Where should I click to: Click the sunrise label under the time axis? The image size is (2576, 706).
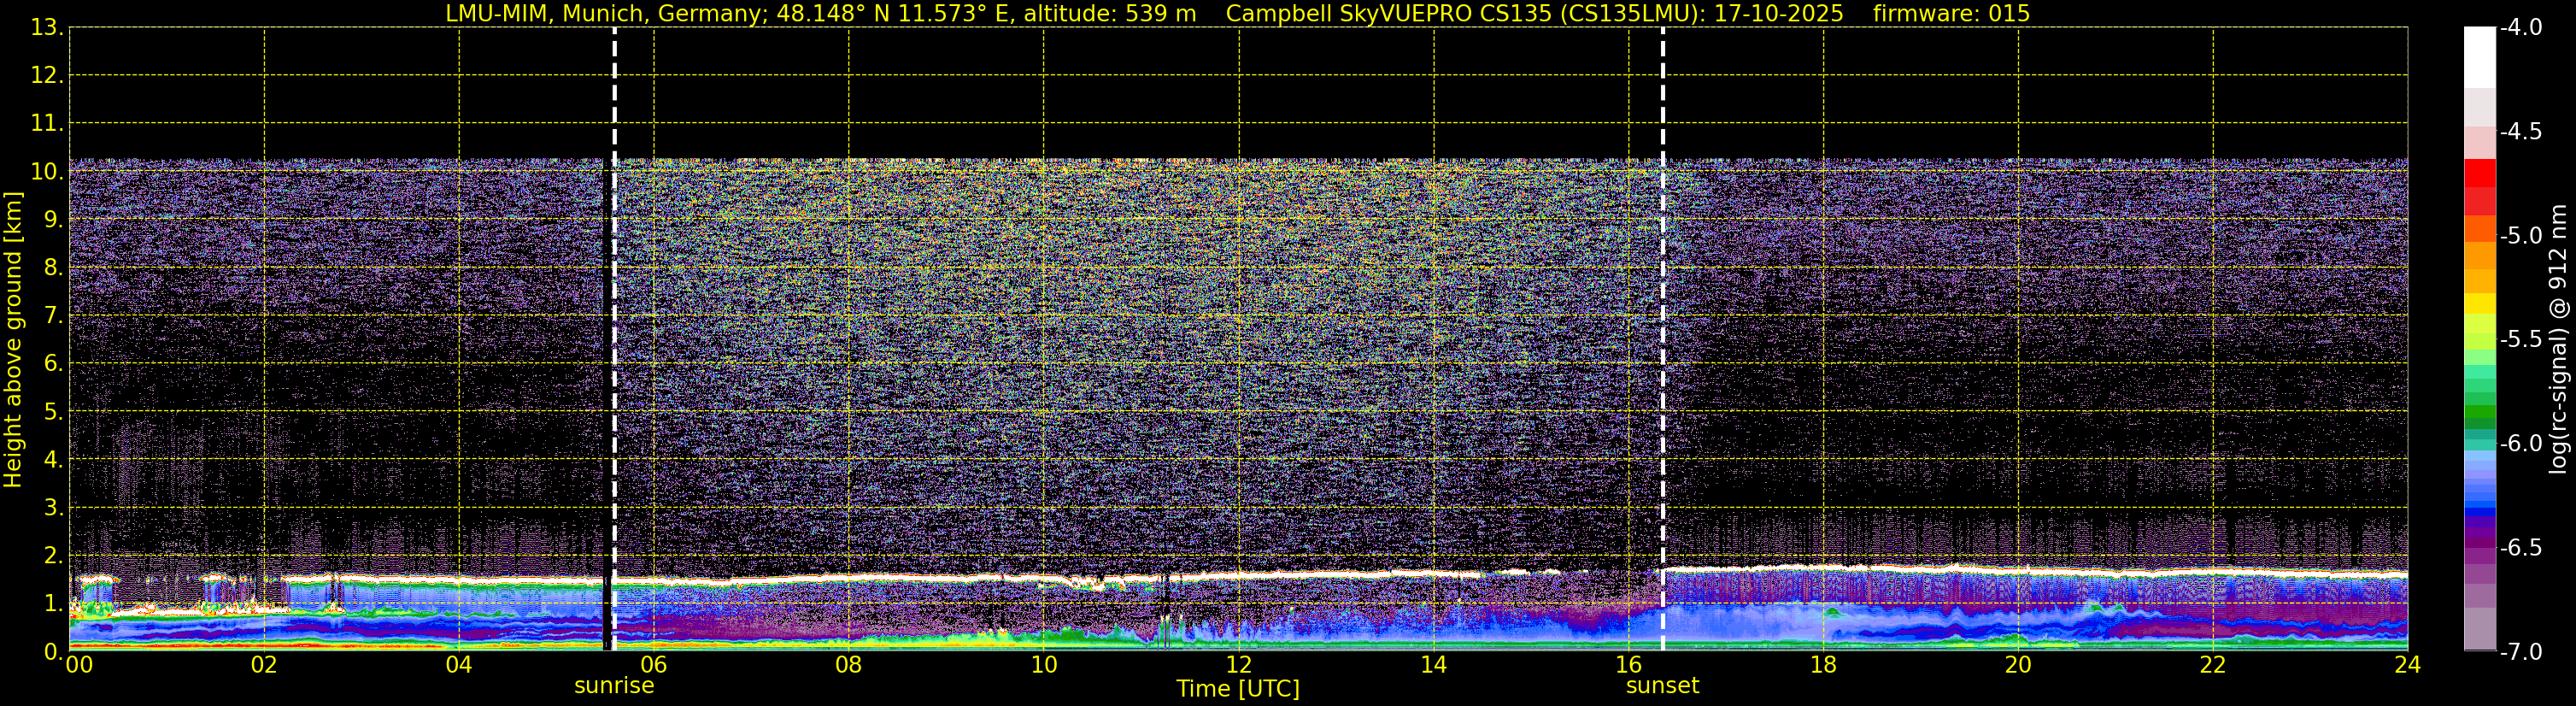[x=614, y=686]
